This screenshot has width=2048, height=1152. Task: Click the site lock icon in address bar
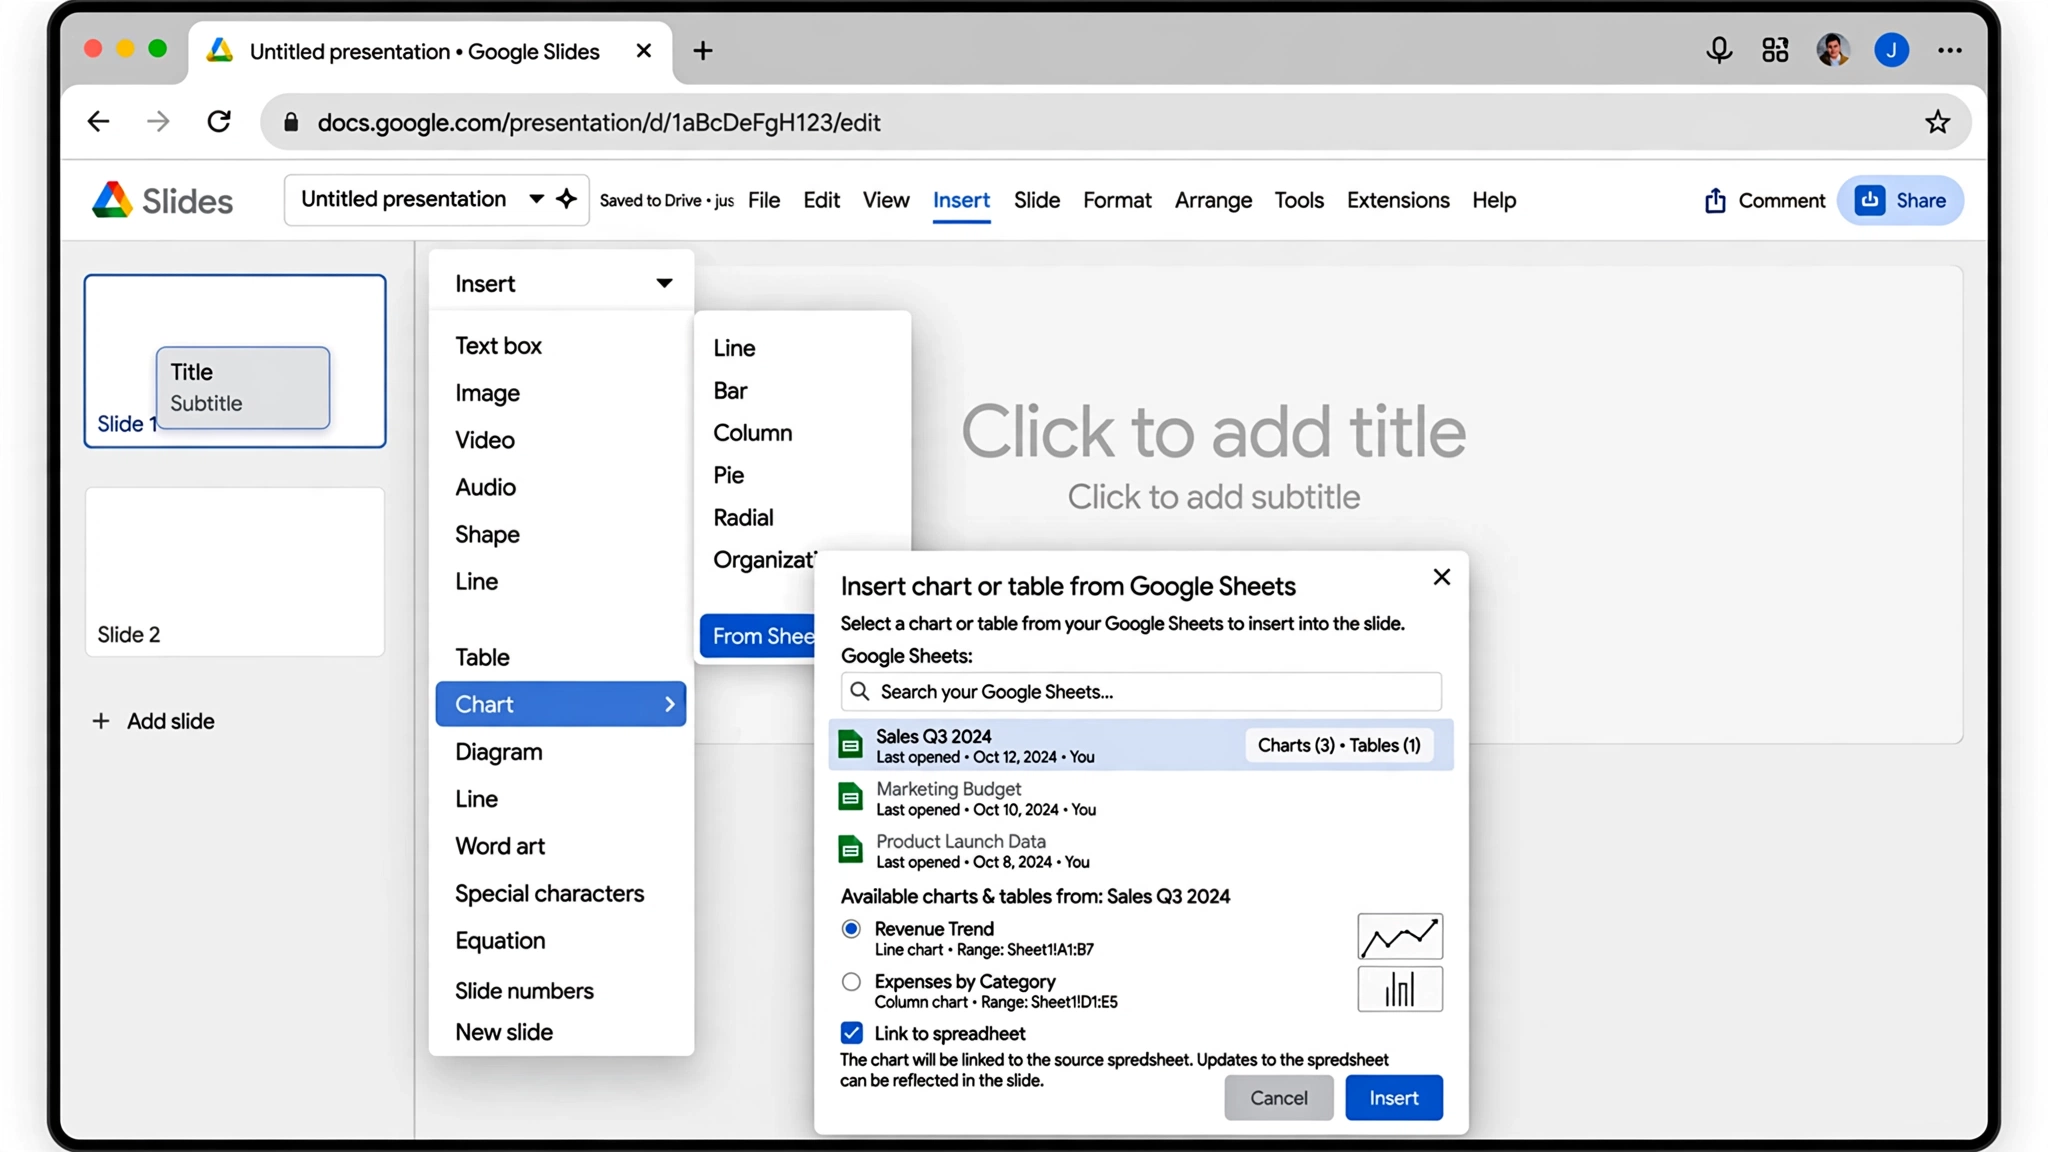pos(291,122)
